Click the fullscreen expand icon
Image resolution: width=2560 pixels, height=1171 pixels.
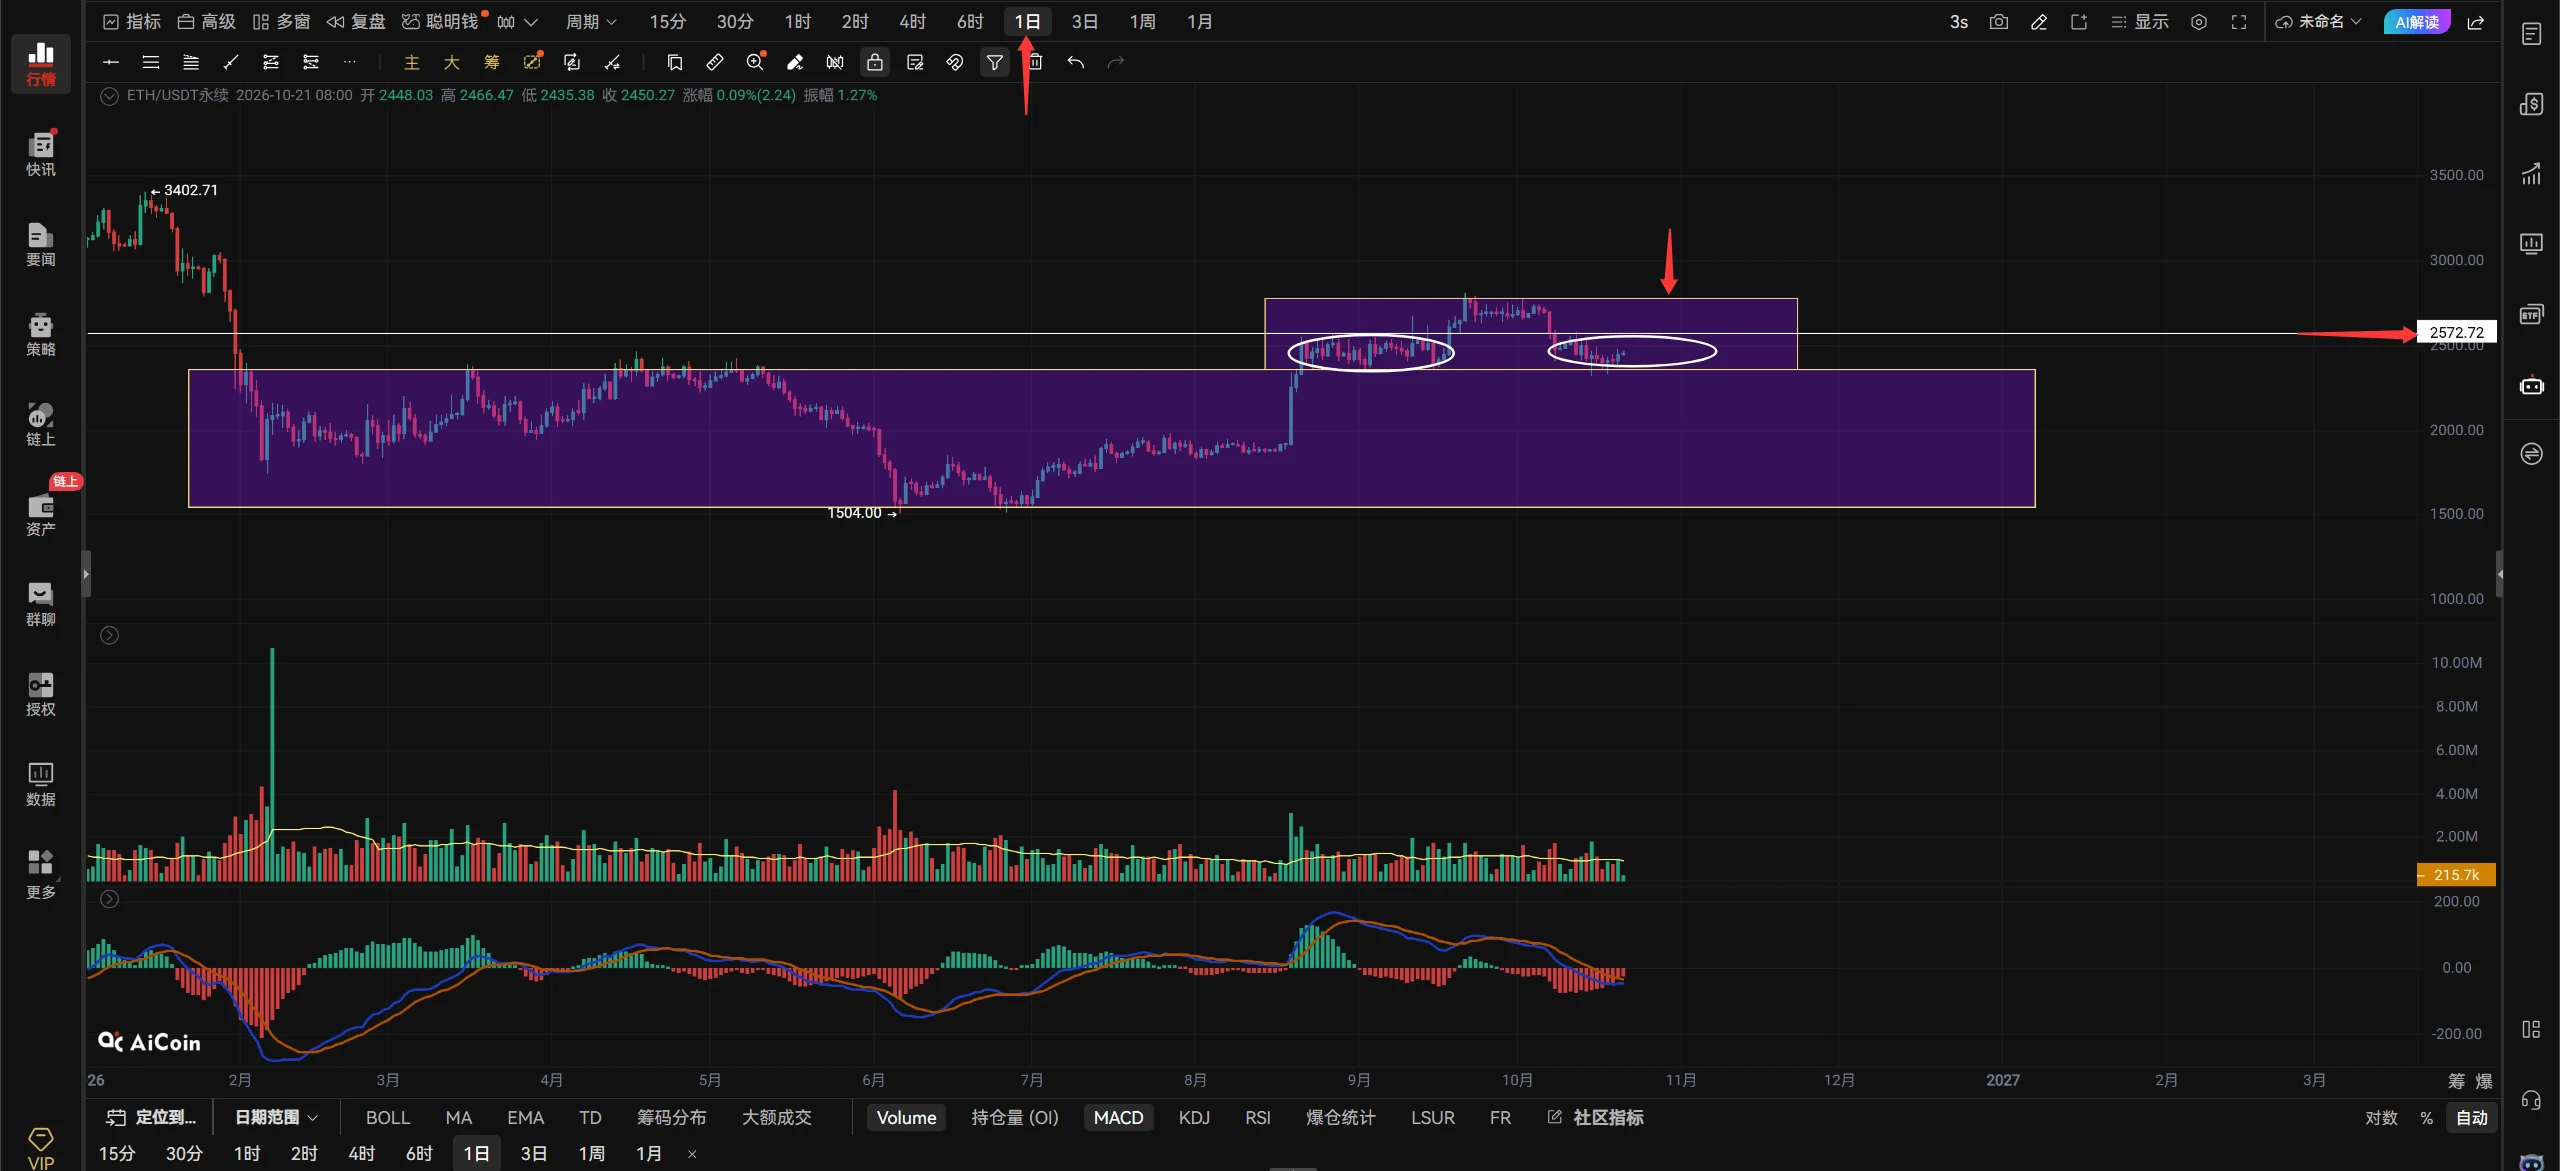(2239, 22)
